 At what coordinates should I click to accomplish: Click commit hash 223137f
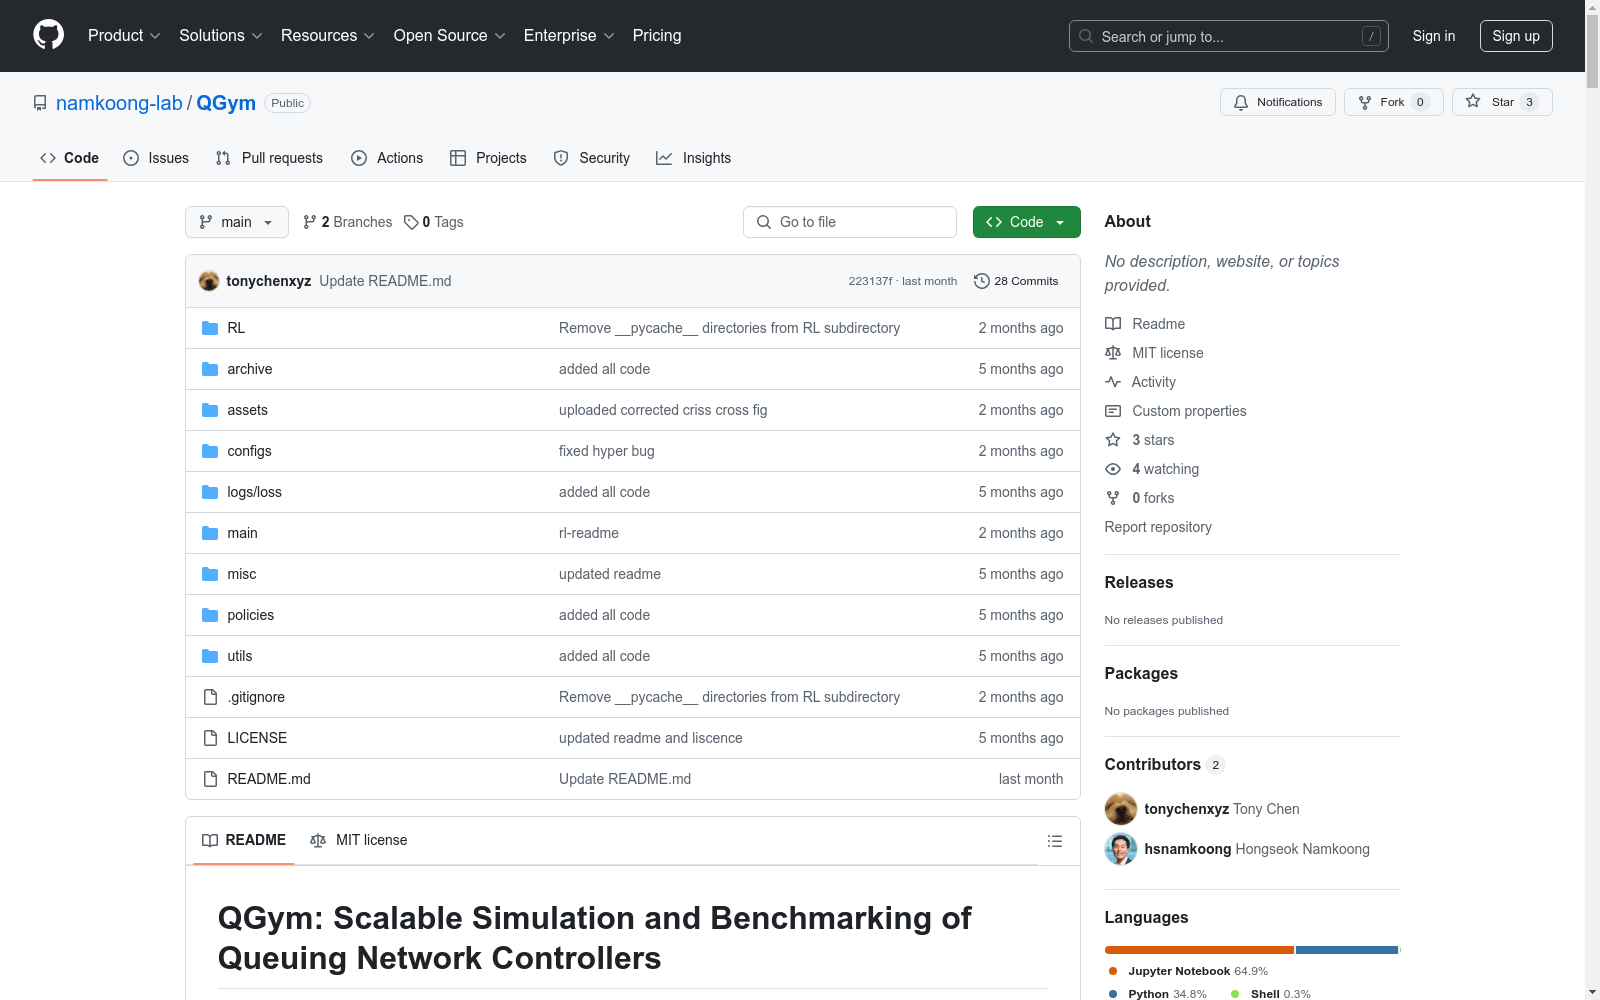pyautogui.click(x=870, y=281)
